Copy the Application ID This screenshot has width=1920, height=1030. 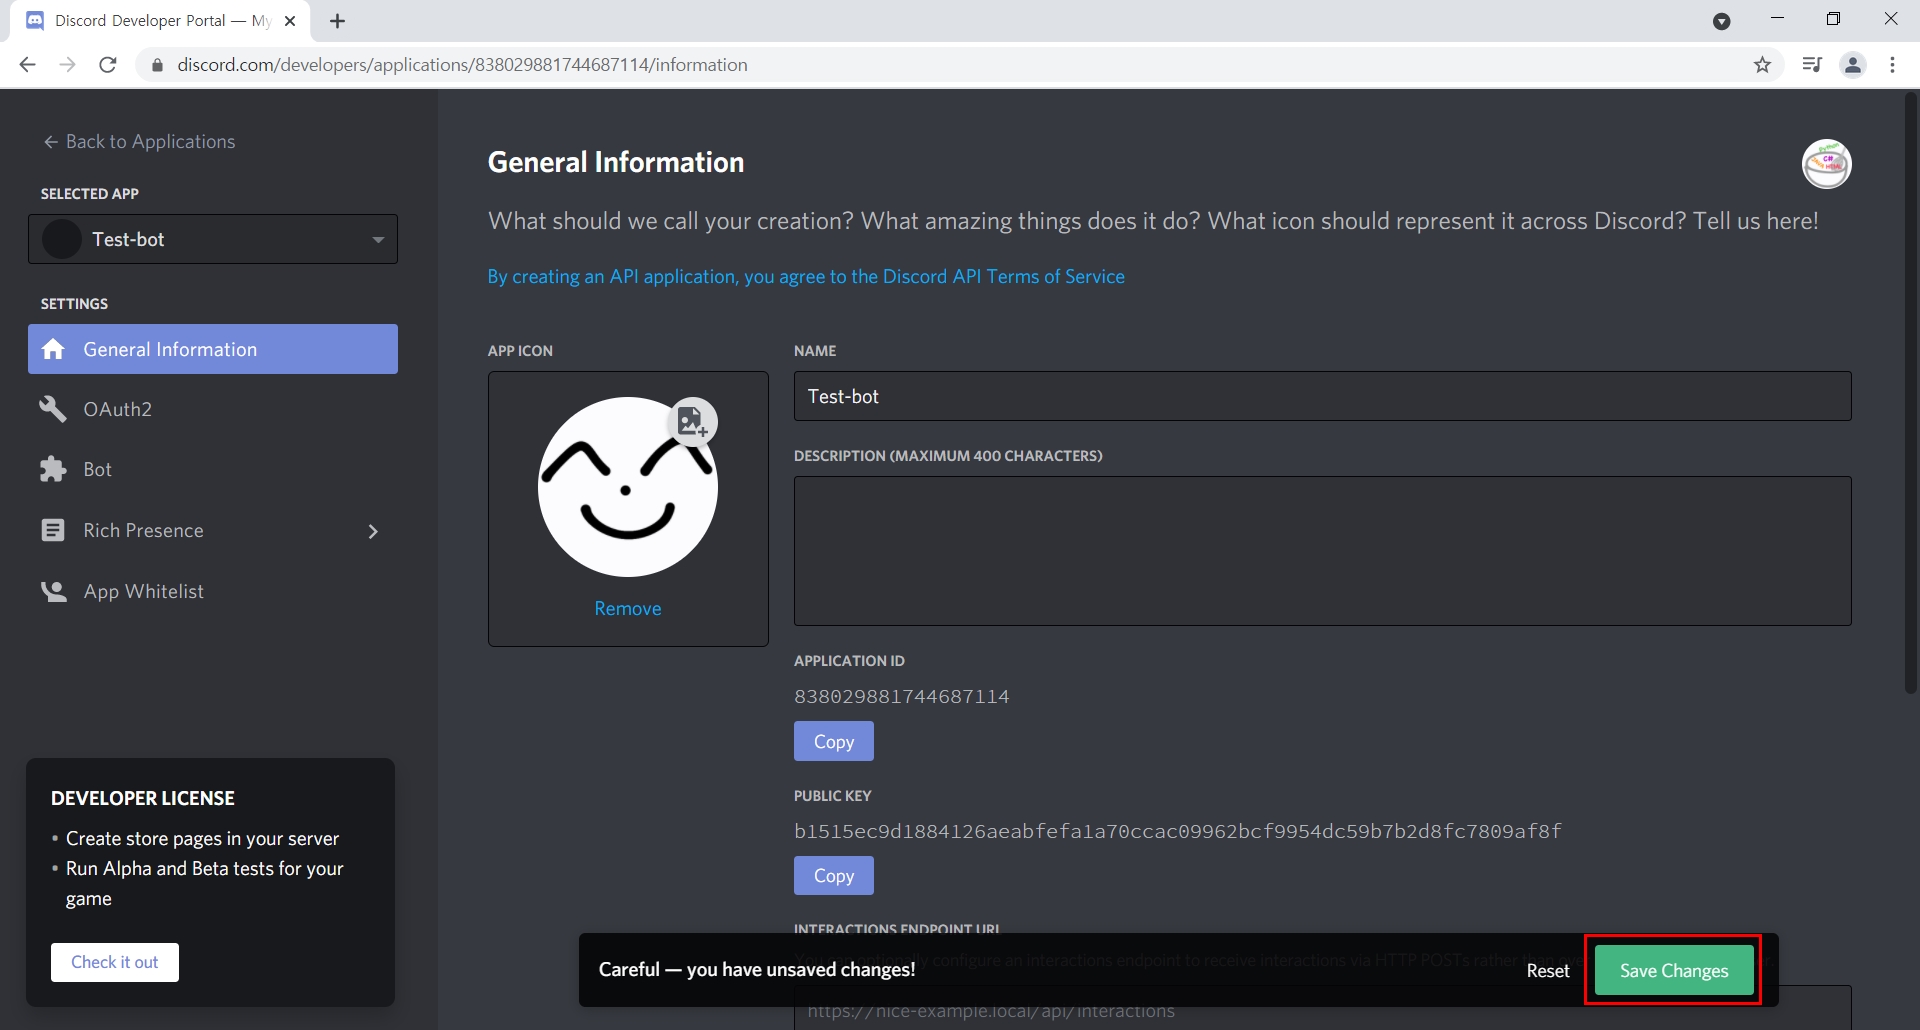coord(834,741)
